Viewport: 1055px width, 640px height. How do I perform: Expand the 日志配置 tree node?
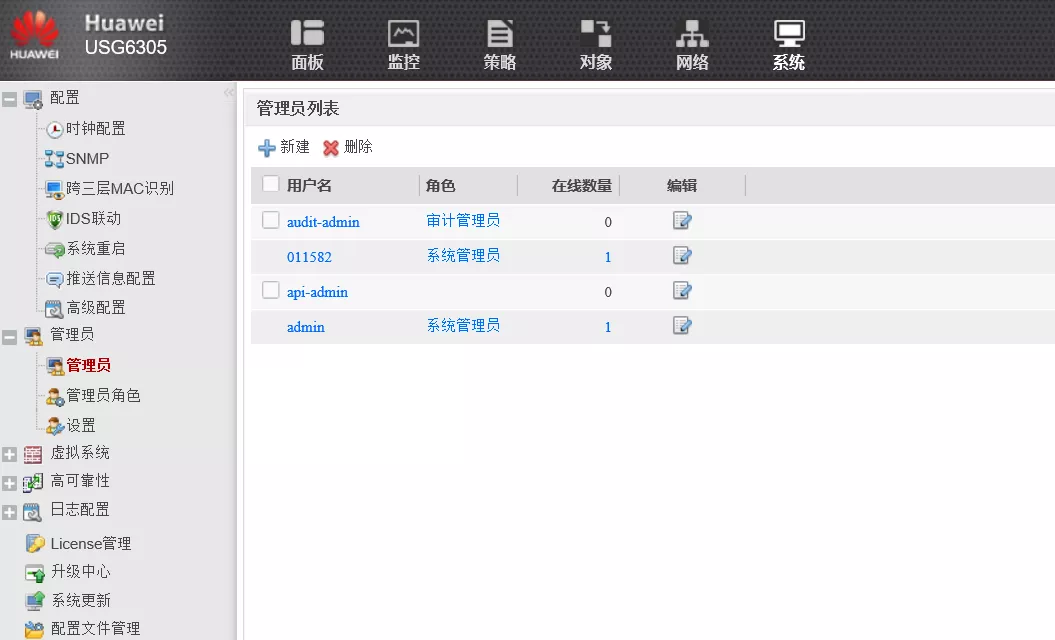pyautogui.click(x=10, y=512)
